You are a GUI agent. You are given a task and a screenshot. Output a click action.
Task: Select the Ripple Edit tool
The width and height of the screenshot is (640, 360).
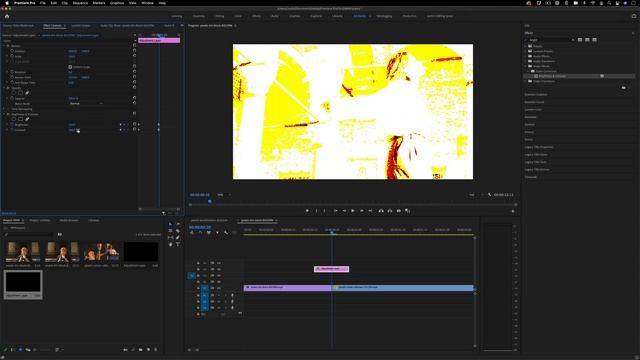[x=171, y=231]
